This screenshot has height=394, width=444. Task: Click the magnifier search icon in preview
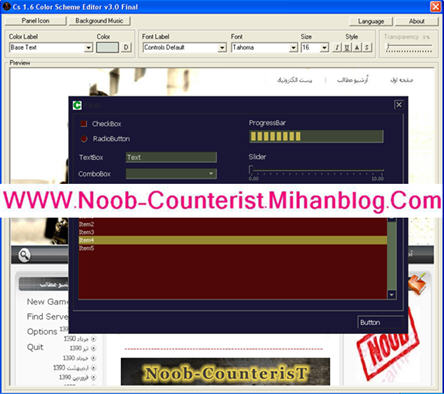click(x=24, y=255)
